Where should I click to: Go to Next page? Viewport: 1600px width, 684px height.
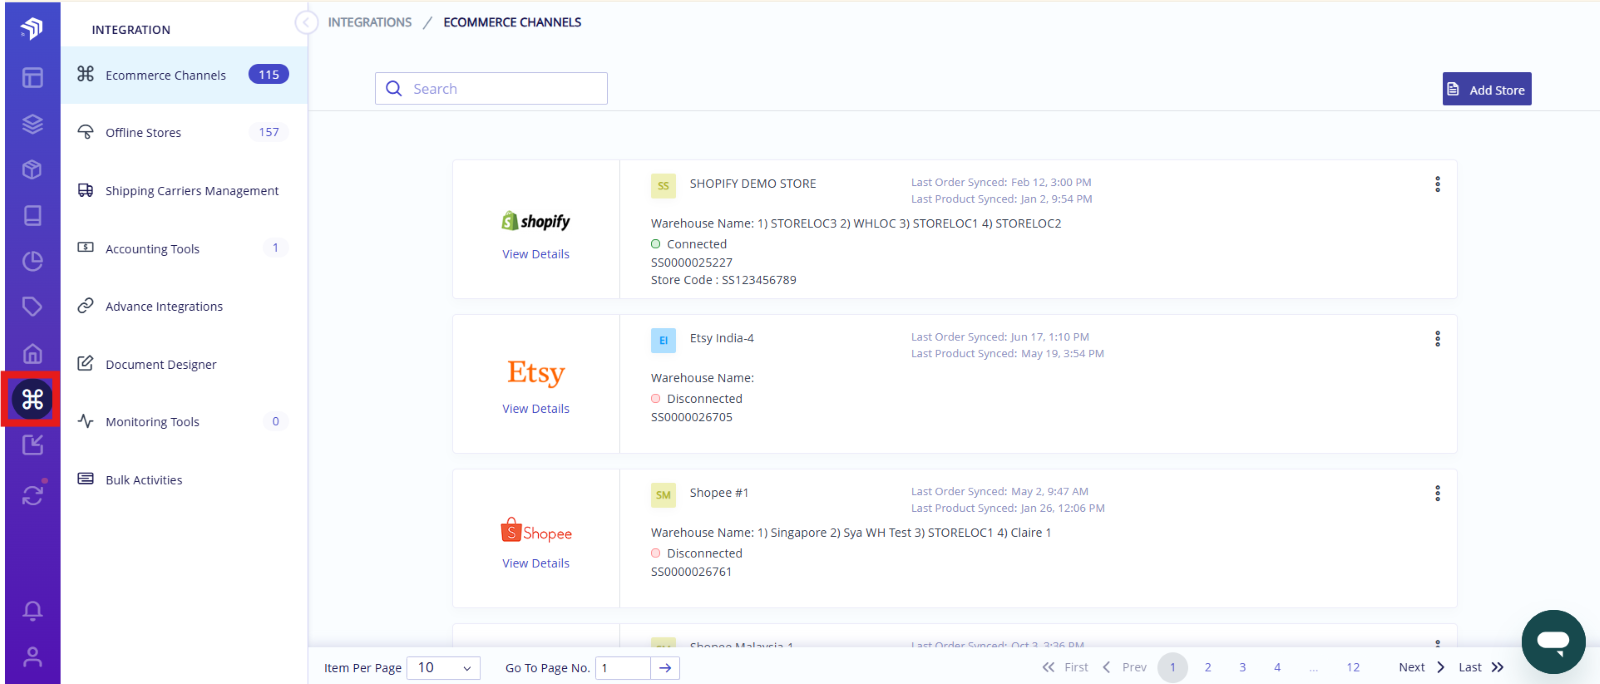tap(1422, 667)
